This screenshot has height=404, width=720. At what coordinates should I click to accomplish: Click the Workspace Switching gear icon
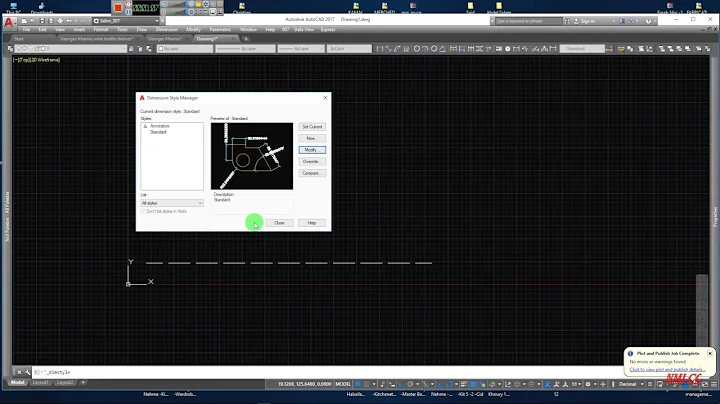pyautogui.click(x=588, y=384)
